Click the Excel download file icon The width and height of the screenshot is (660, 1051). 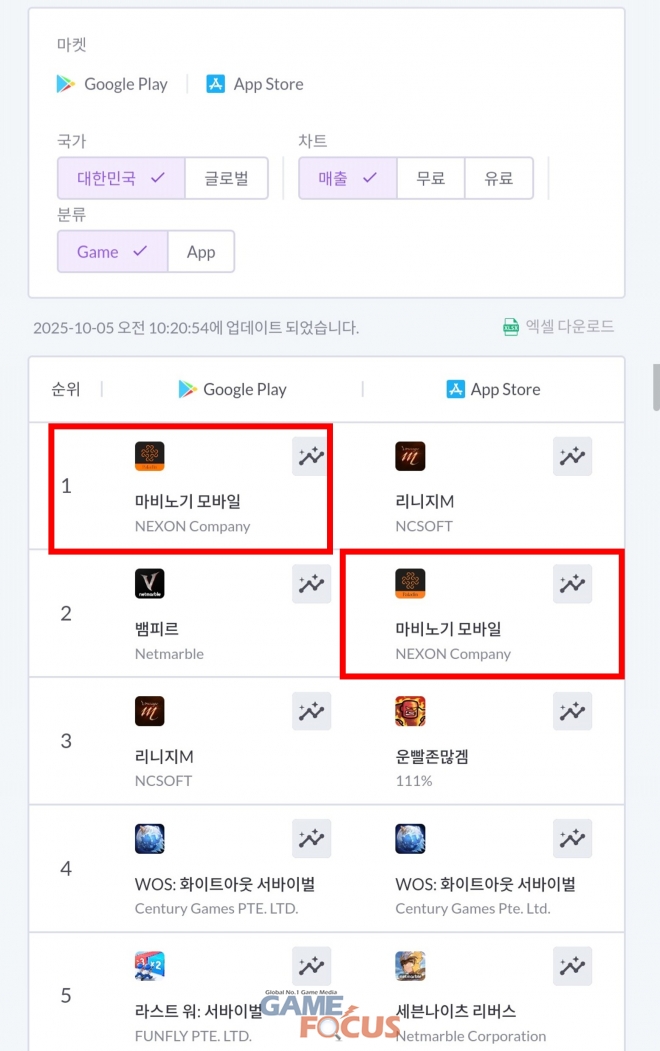pos(511,327)
